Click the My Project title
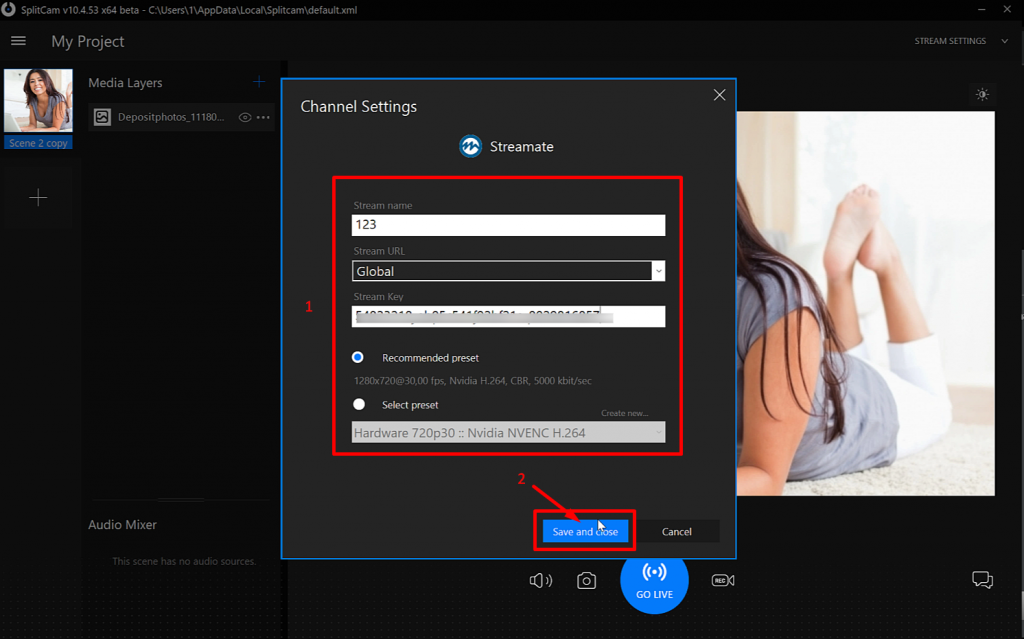 (88, 41)
